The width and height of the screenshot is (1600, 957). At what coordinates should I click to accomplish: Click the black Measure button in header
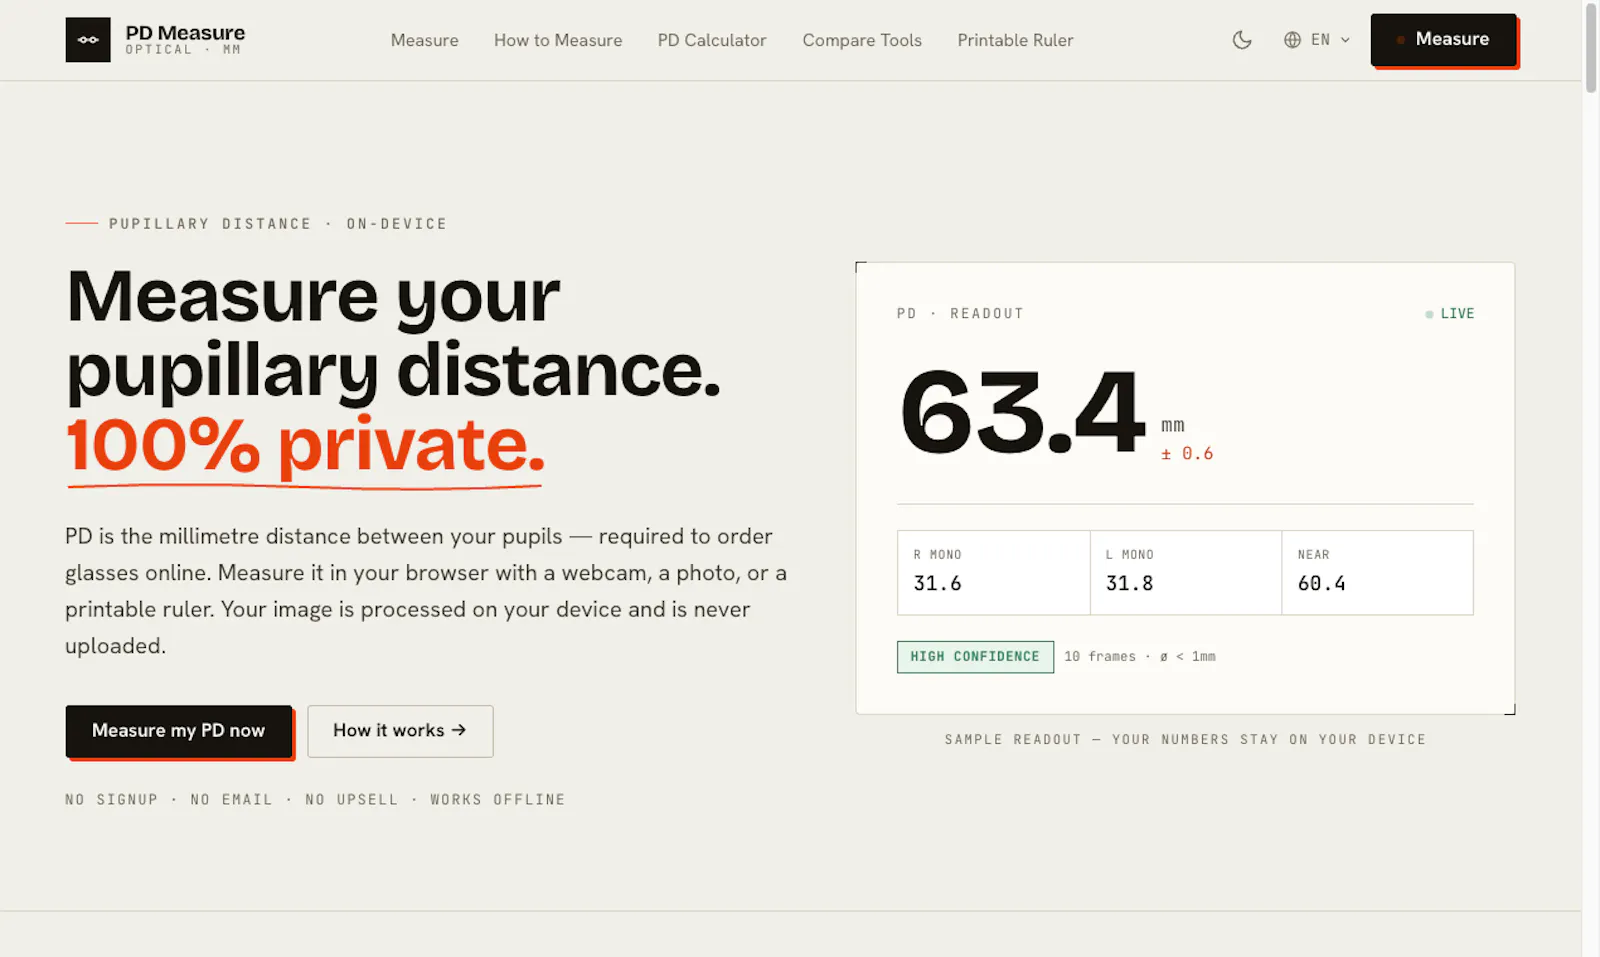pos(1443,39)
